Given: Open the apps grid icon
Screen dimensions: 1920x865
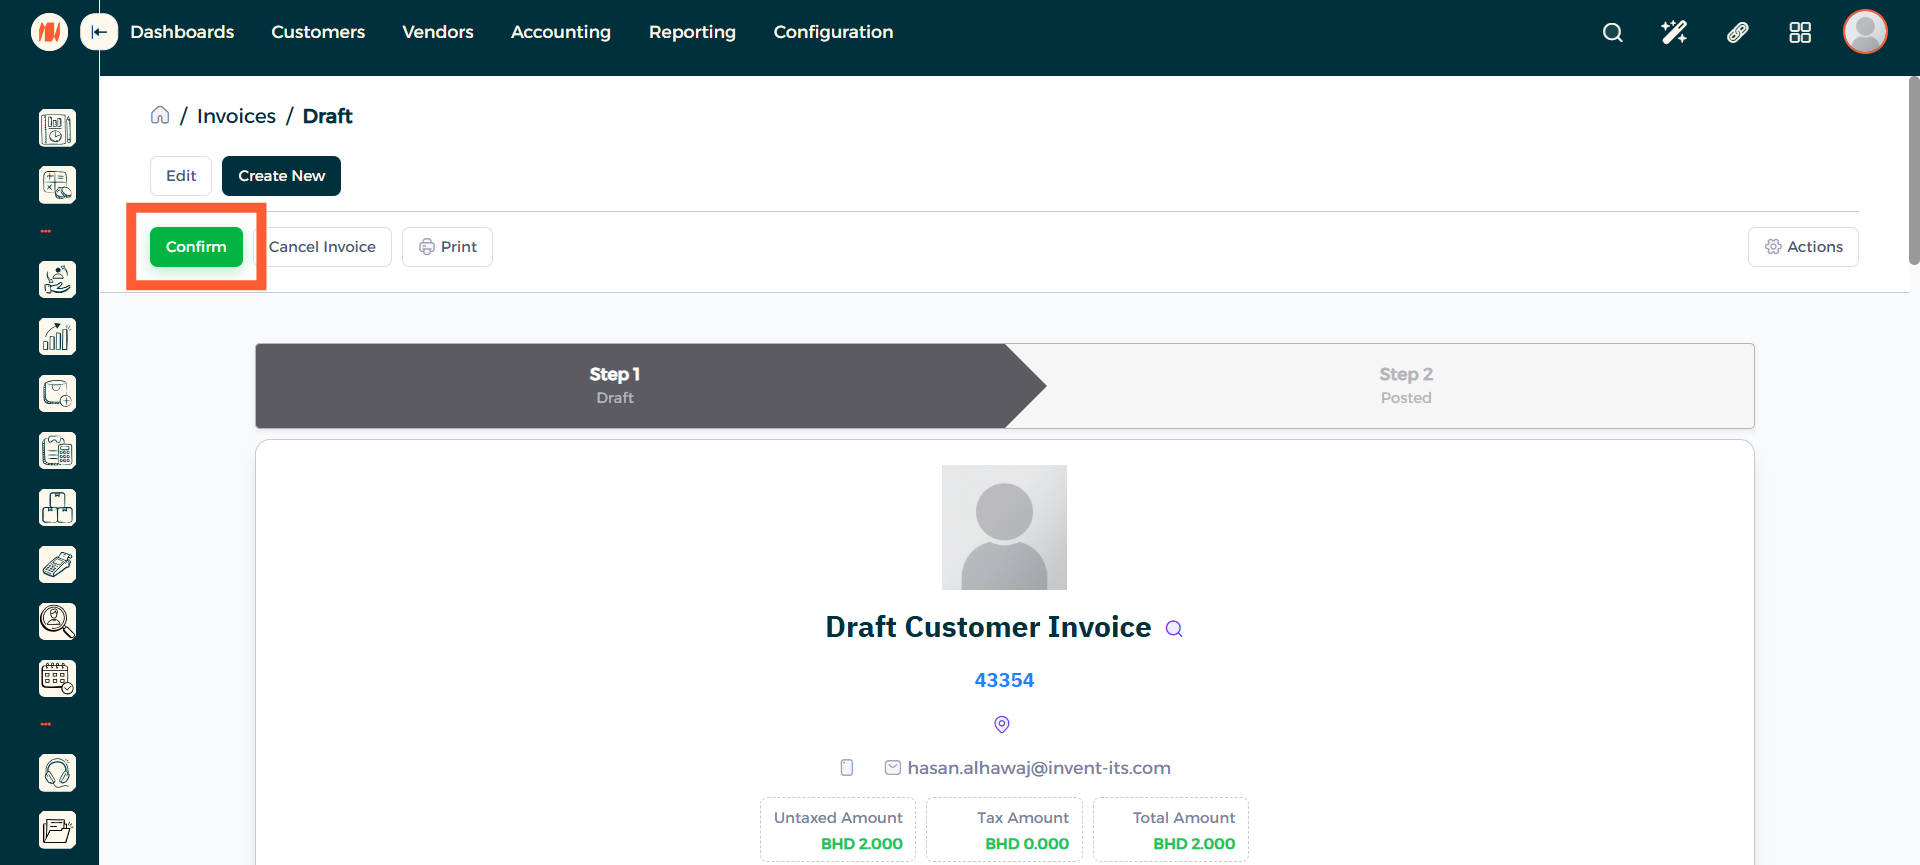Looking at the screenshot, I should click(1799, 33).
